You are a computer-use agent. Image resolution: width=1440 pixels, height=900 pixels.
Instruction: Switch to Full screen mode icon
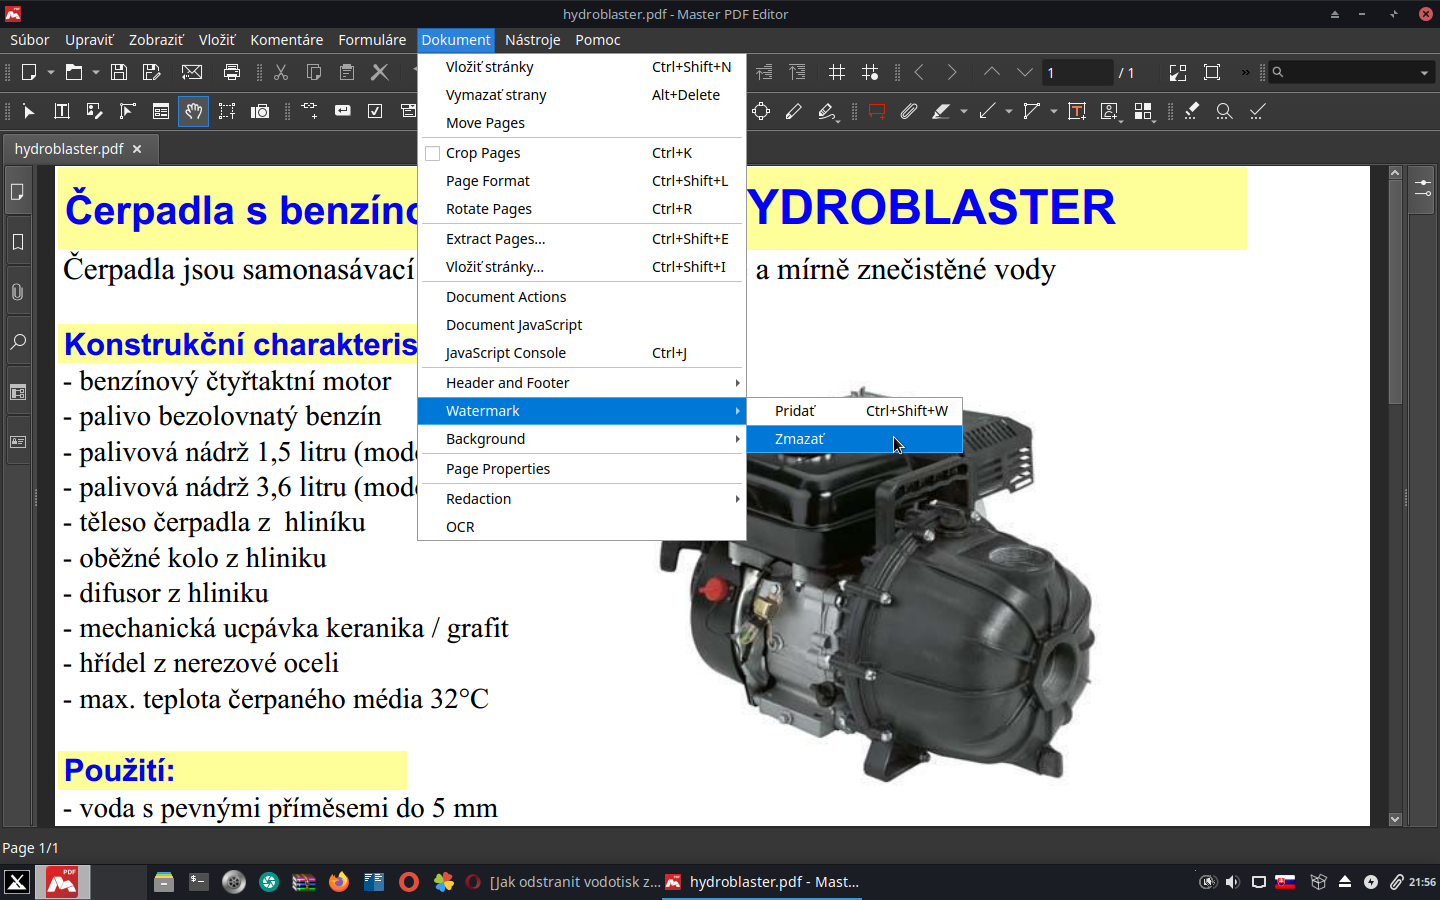pyautogui.click(x=1178, y=72)
